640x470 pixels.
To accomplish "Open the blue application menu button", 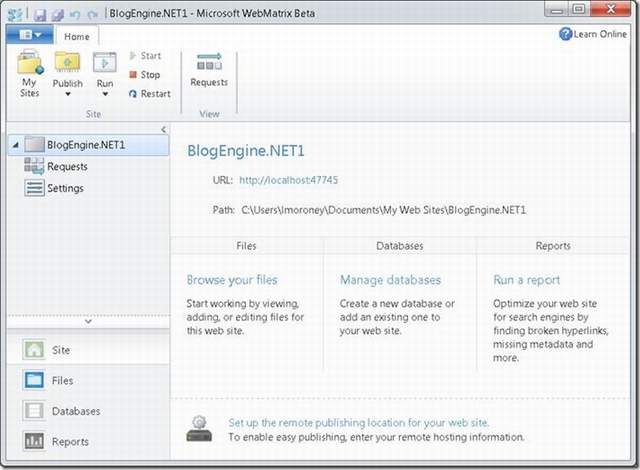I will pos(30,35).
